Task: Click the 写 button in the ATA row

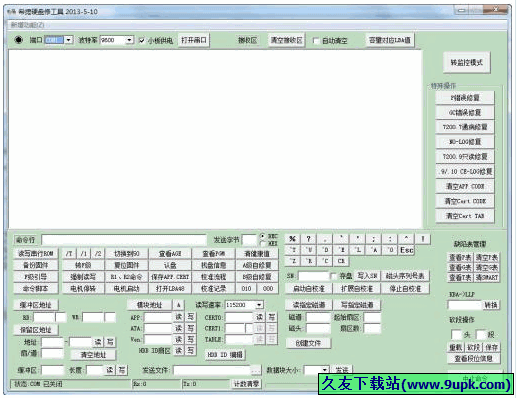Action: tap(190, 328)
